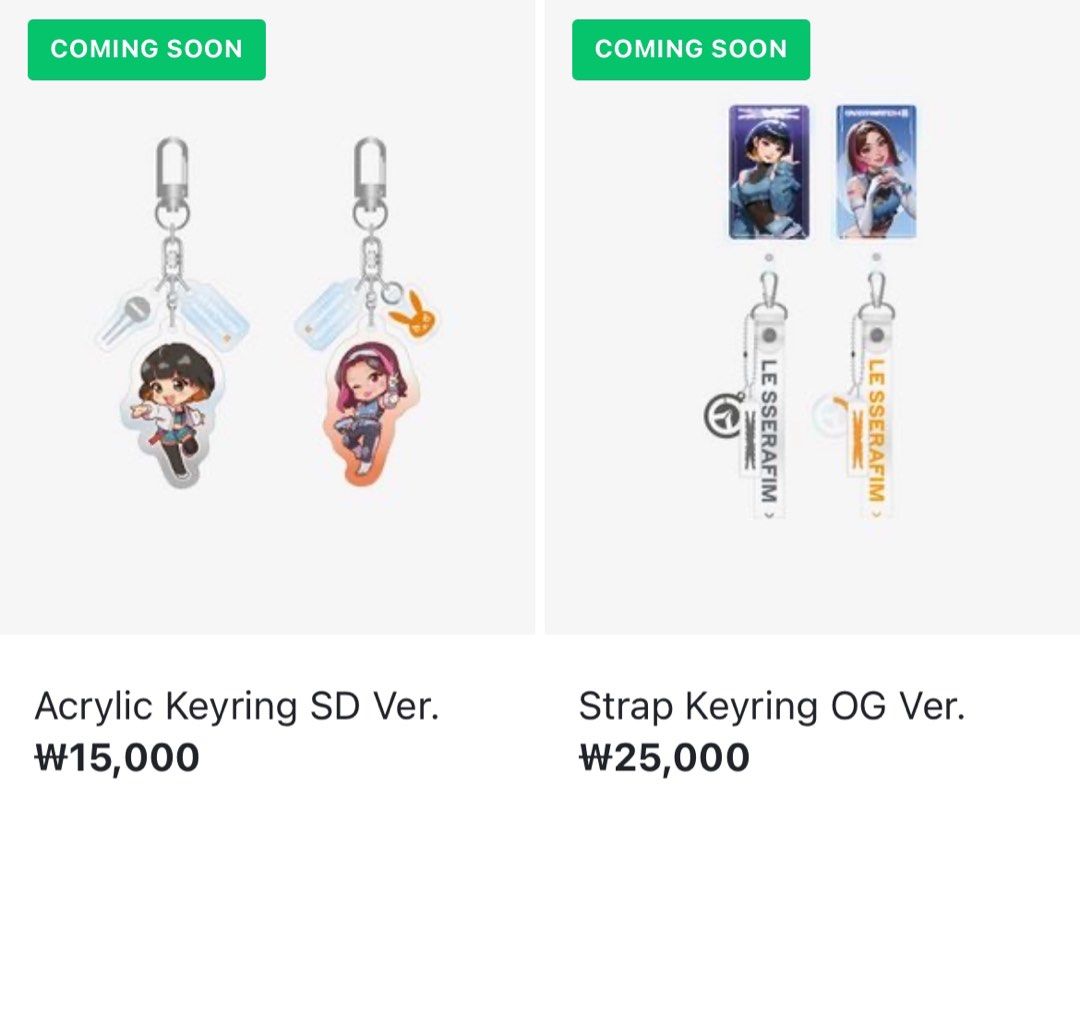This screenshot has width=1080, height=1017.
Task: Click the COMING SOON badge on the Acrylic Keyring
Action: pyautogui.click(x=146, y=47)
